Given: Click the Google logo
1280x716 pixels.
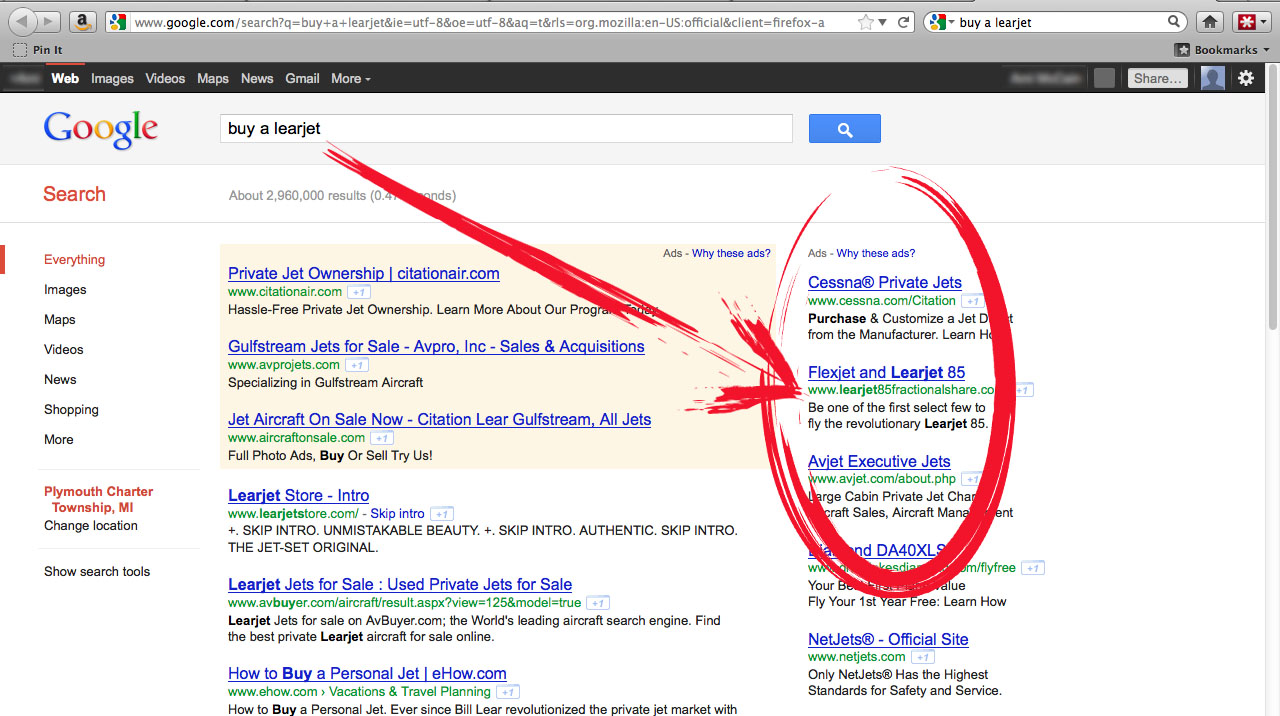Looking at the screenshot, I should (100, 130).
